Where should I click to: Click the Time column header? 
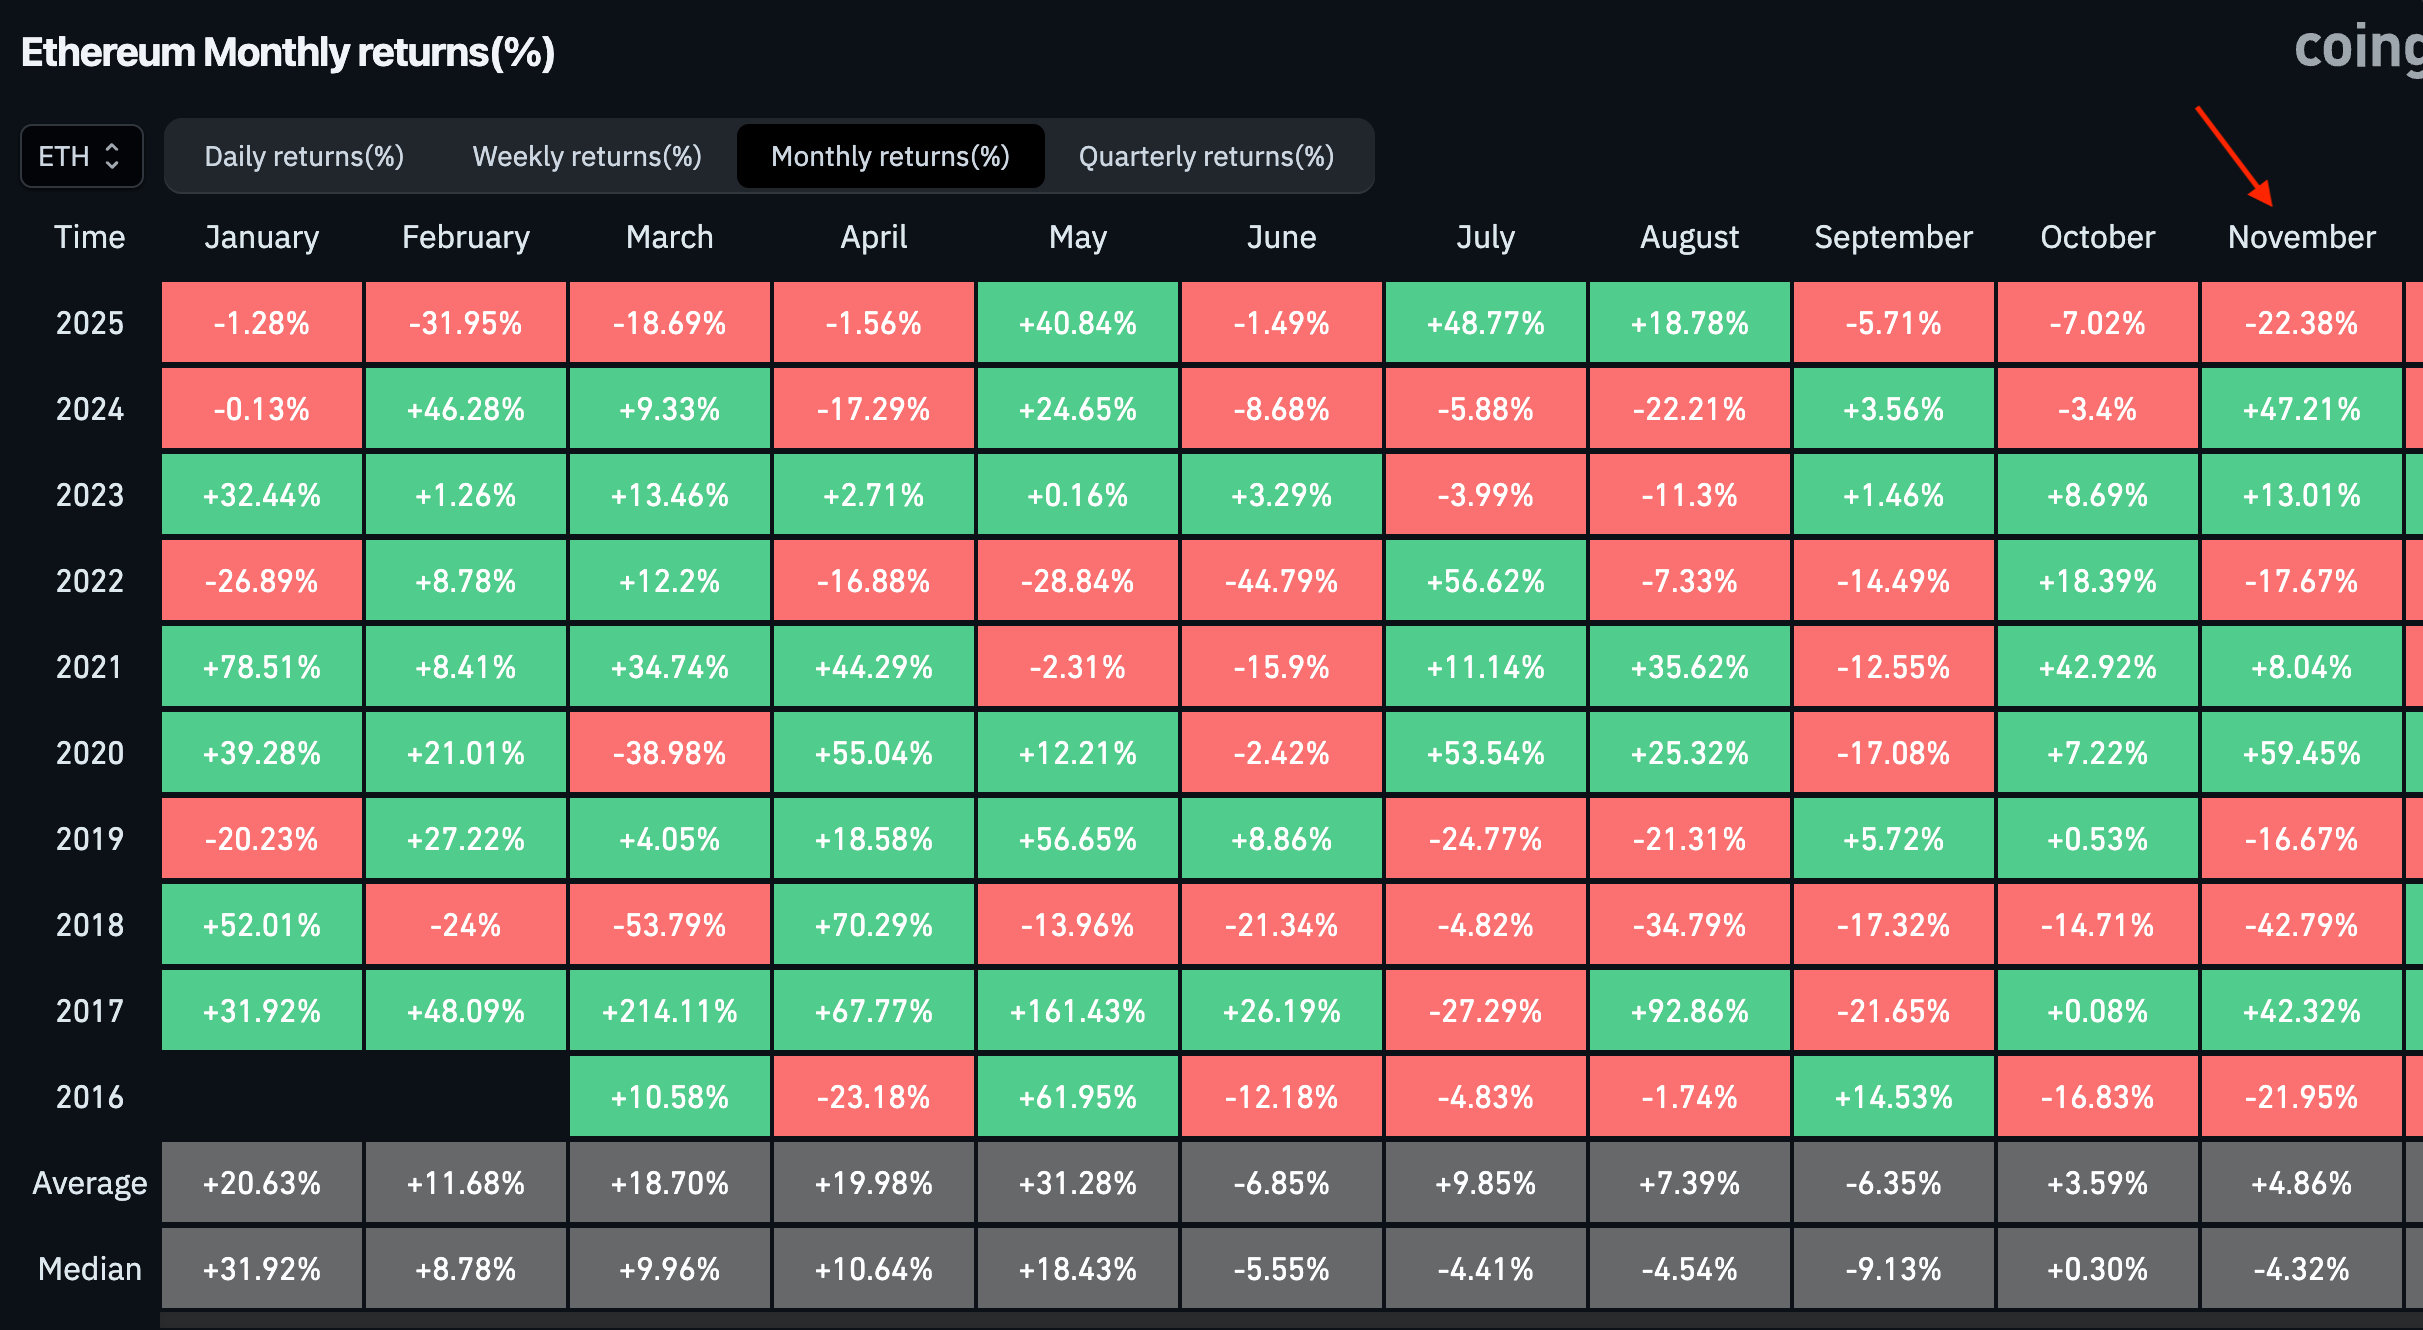pyautogui.click(x=89, y=237)
